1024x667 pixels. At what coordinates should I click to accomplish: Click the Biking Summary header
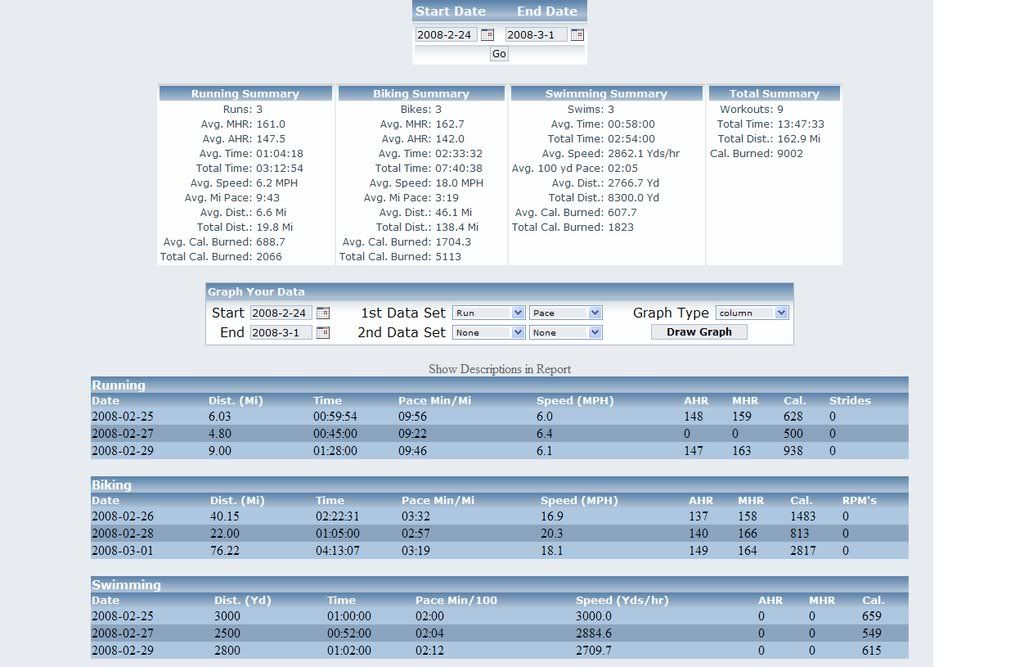click(x=421, y=93)
